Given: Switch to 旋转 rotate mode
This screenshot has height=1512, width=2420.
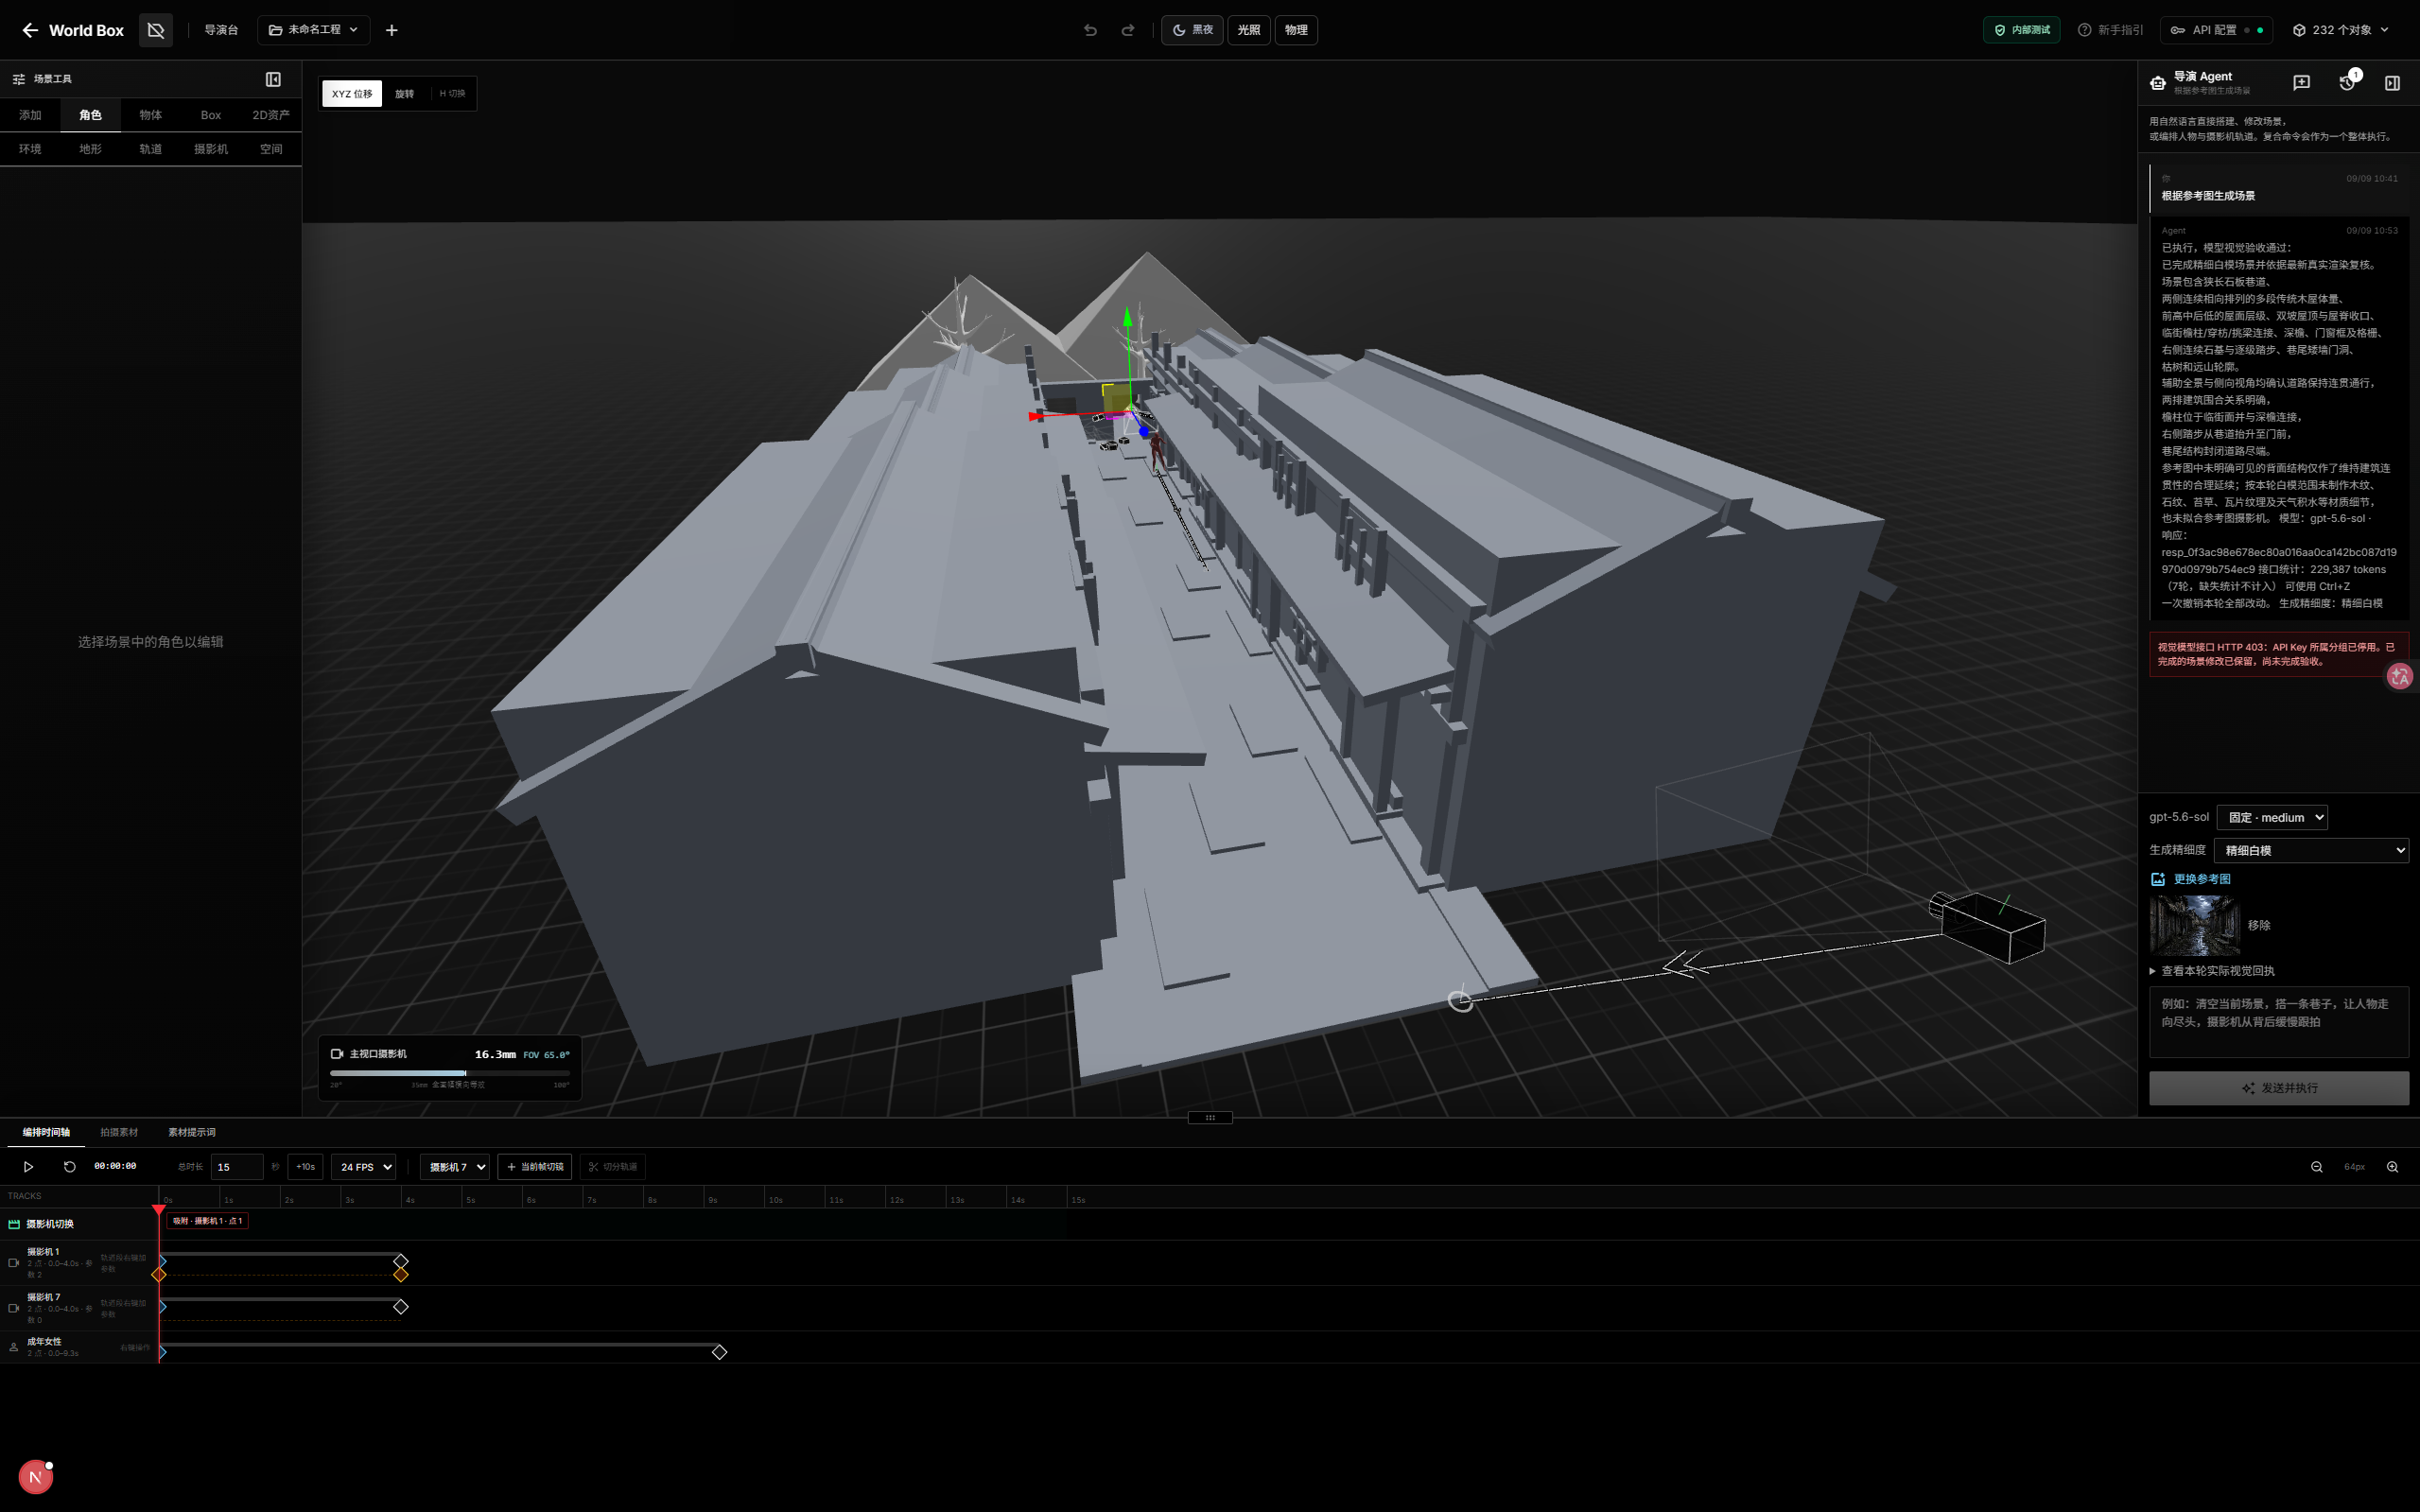Looking at the screenshot, I should (404, 94).
